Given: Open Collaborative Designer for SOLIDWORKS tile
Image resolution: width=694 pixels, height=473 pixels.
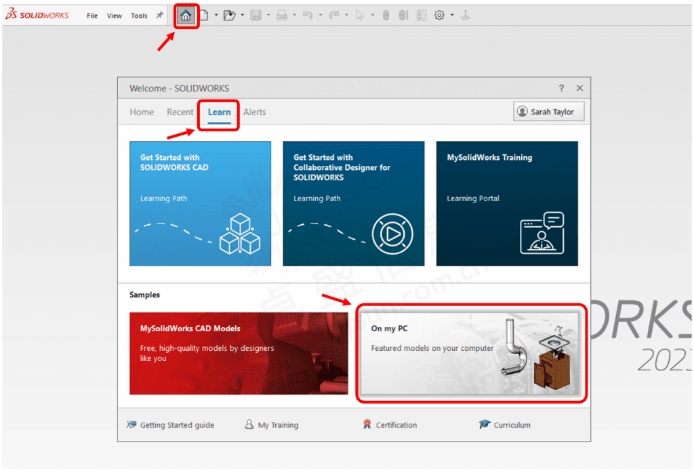Looking at the screenshot, I should (354, 204).
